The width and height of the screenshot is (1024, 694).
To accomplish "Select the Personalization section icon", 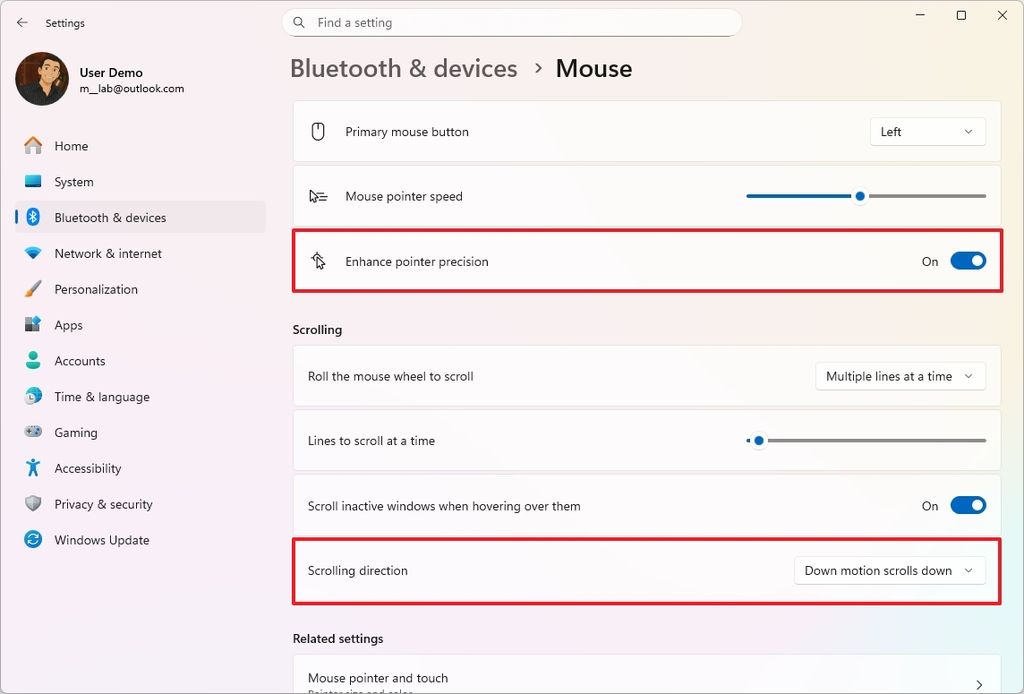I will pyautogui.click(x=34, y=289).
